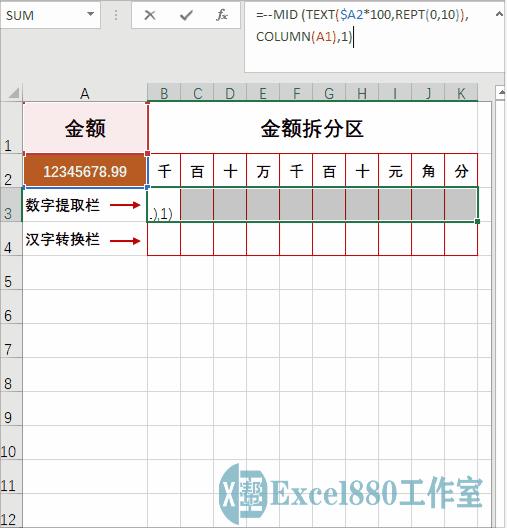Select column A header
The width and height of the screenshot is (507, 528).
[85, 93]
